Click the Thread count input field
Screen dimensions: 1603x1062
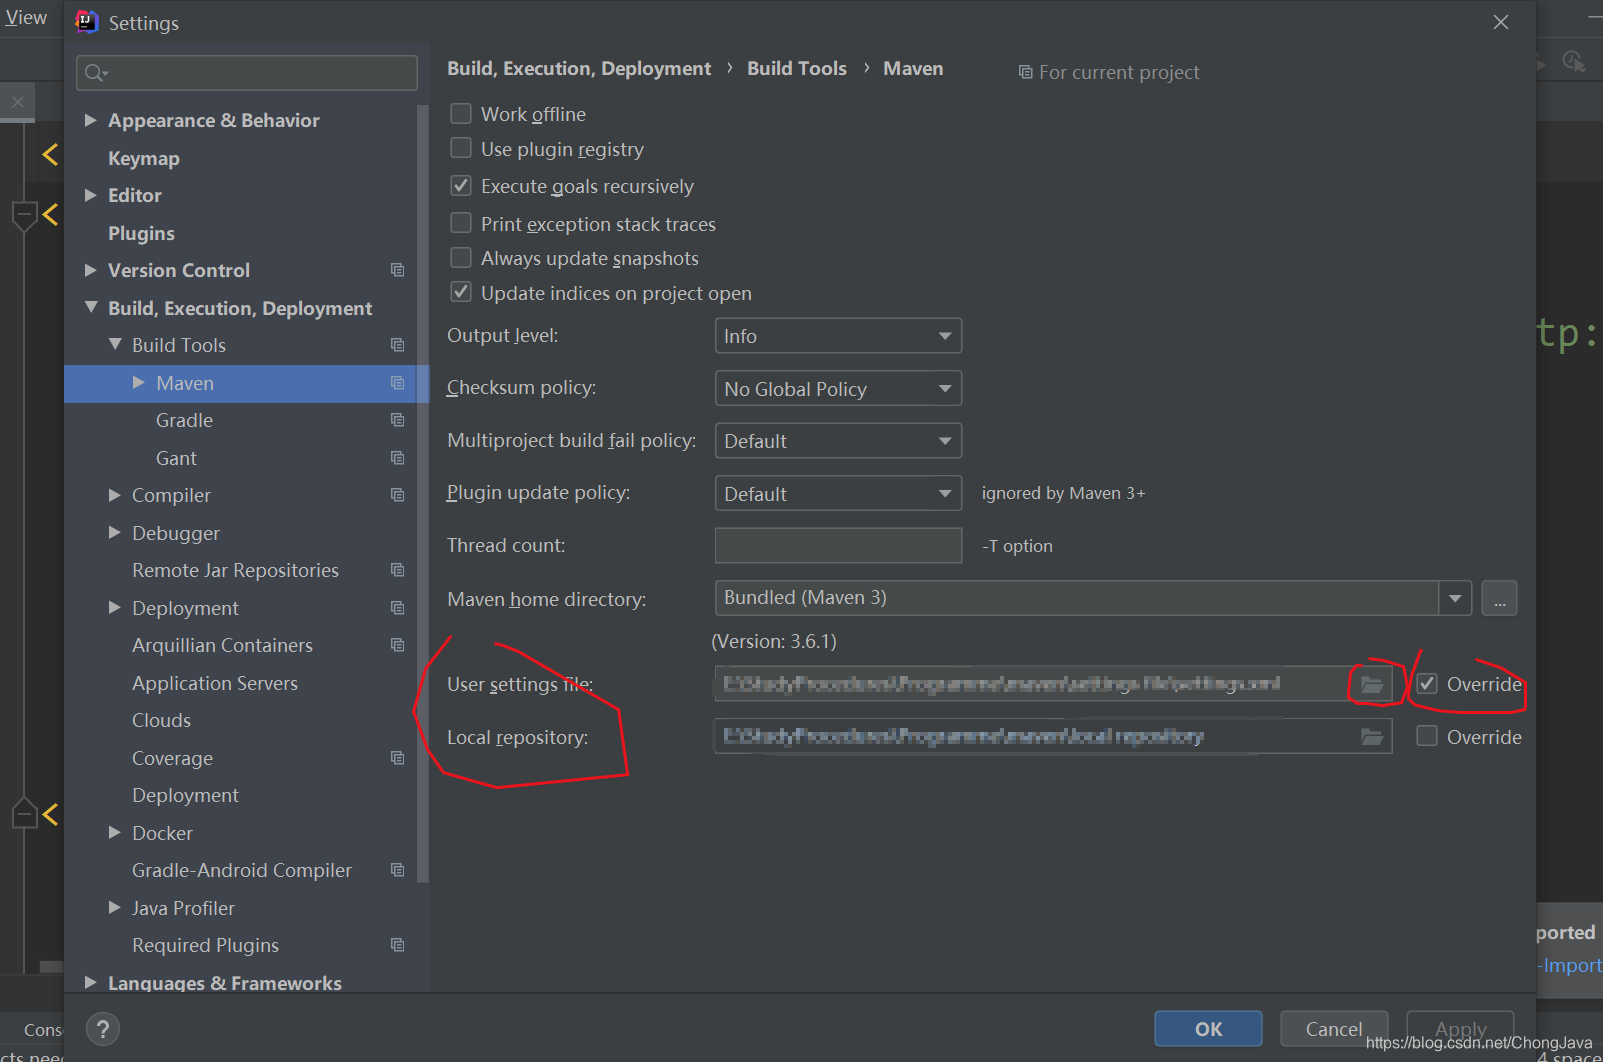838,545
